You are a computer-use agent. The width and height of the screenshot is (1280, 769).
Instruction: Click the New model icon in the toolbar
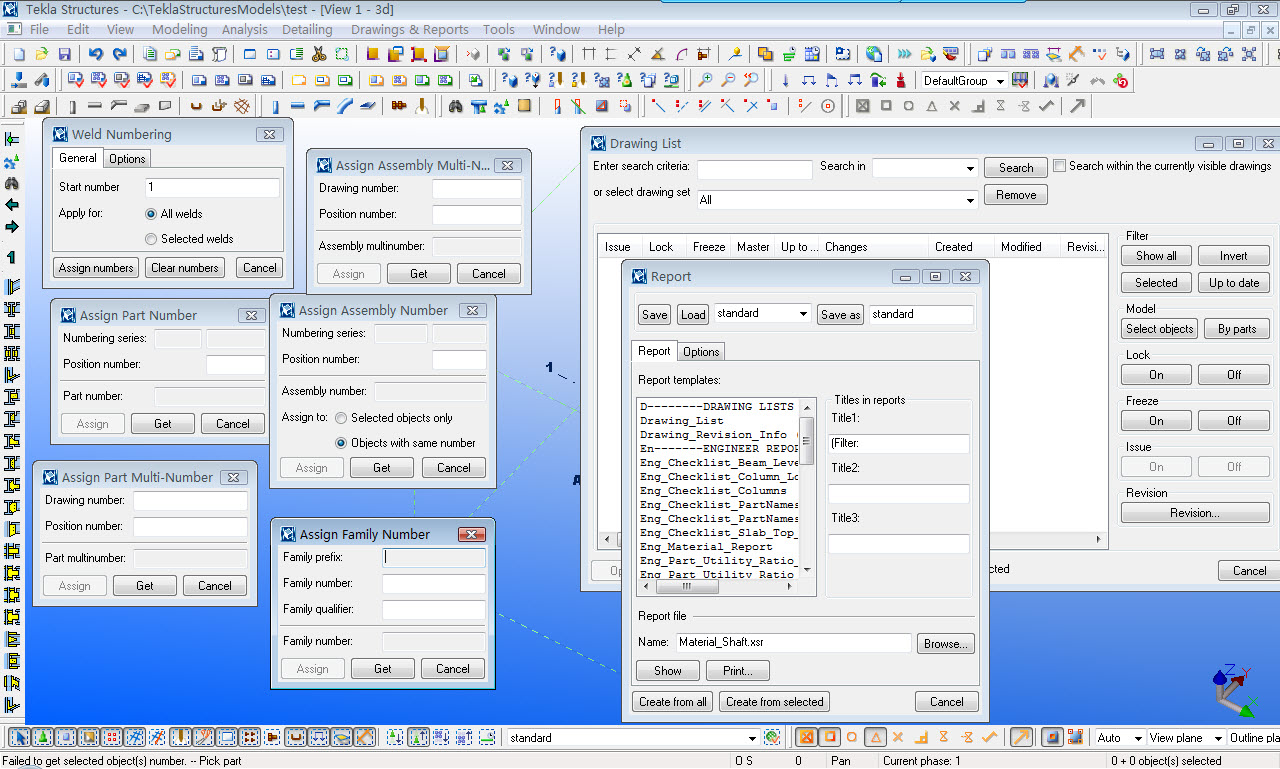coord(18,54)
